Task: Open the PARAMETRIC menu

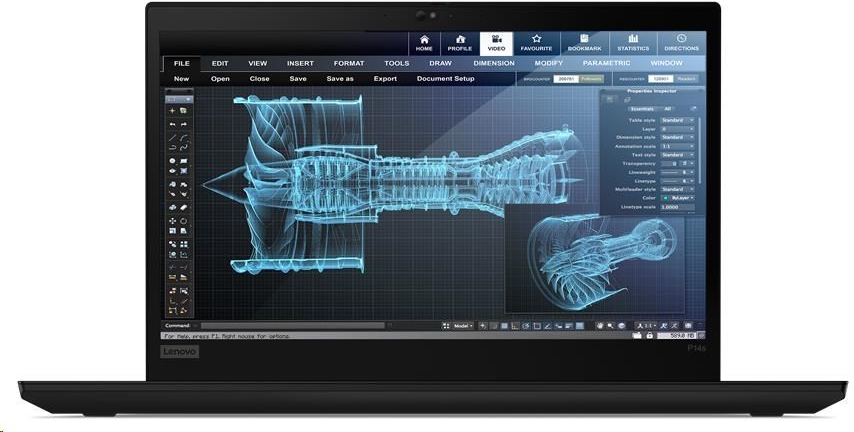Action: 607,63
